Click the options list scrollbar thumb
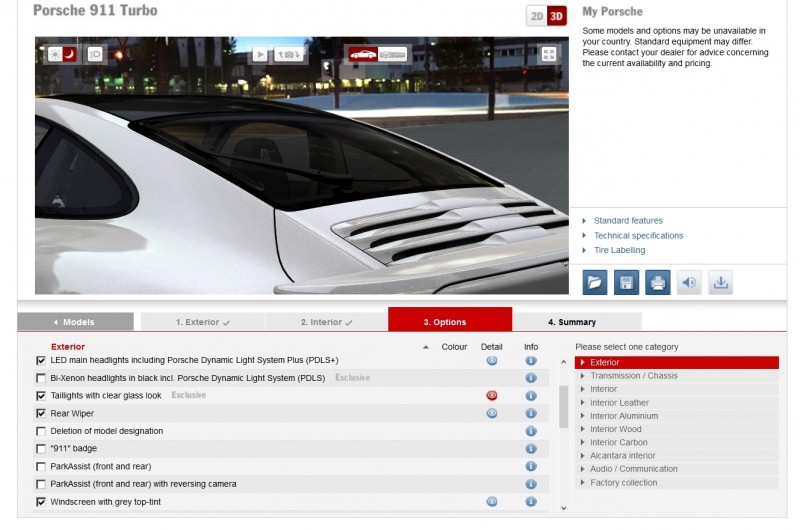The width and height of the screenshot is (800, 530). 563,407
